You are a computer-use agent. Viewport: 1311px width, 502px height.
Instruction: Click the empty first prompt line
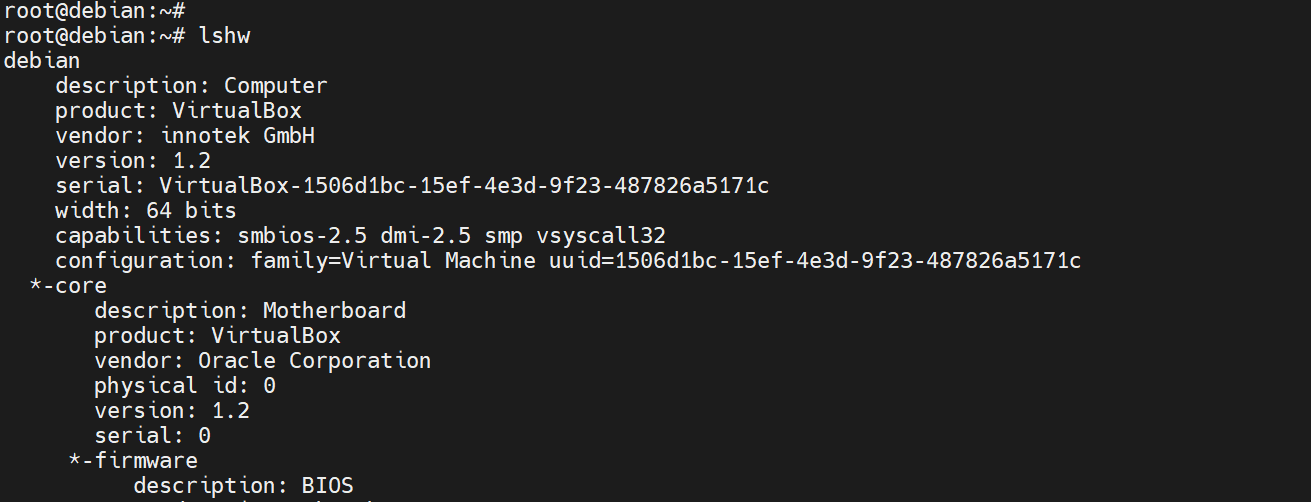[x=94, y=10]
